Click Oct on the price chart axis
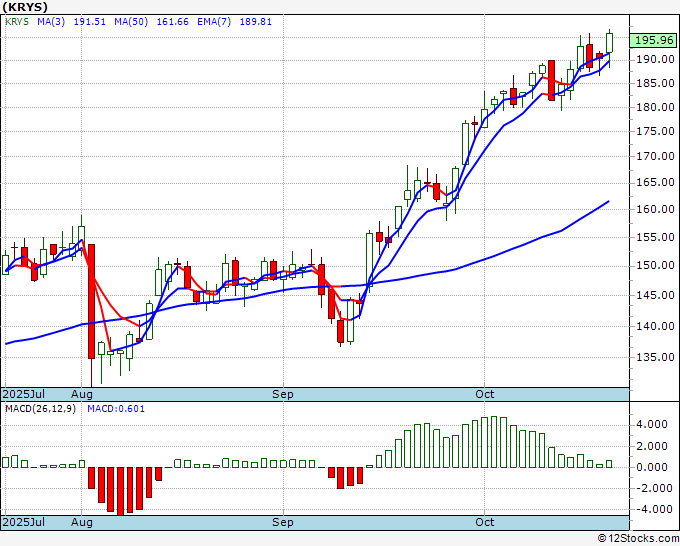The height and width of the screenshot is (546, 680). (484, 394)
